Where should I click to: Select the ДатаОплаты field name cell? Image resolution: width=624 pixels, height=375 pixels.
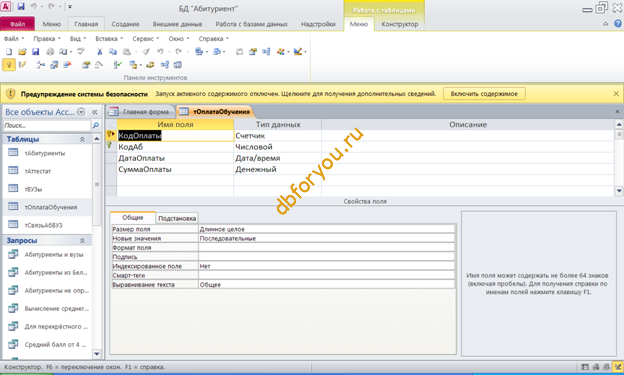point(175,158)
